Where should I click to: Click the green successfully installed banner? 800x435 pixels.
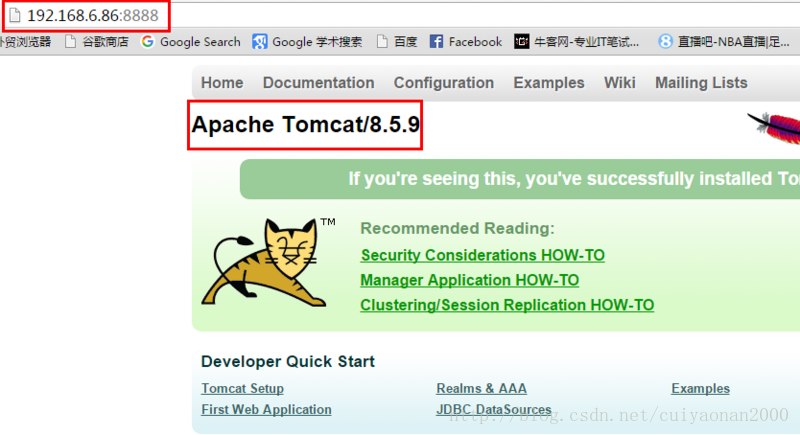[x=520, y=179]
